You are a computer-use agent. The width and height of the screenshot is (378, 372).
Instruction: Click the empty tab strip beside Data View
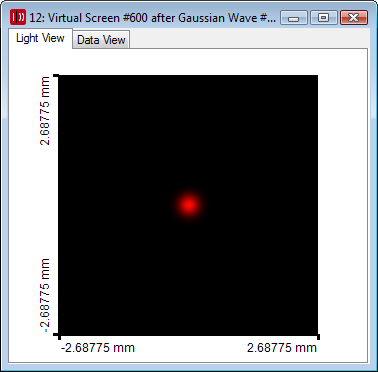click(x=248, y=38)
